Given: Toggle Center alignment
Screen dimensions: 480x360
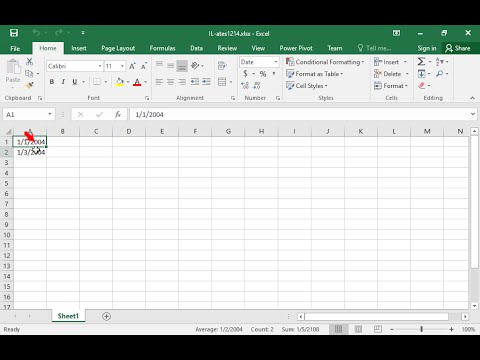Looking at the screenshot, I should (171, 82).
